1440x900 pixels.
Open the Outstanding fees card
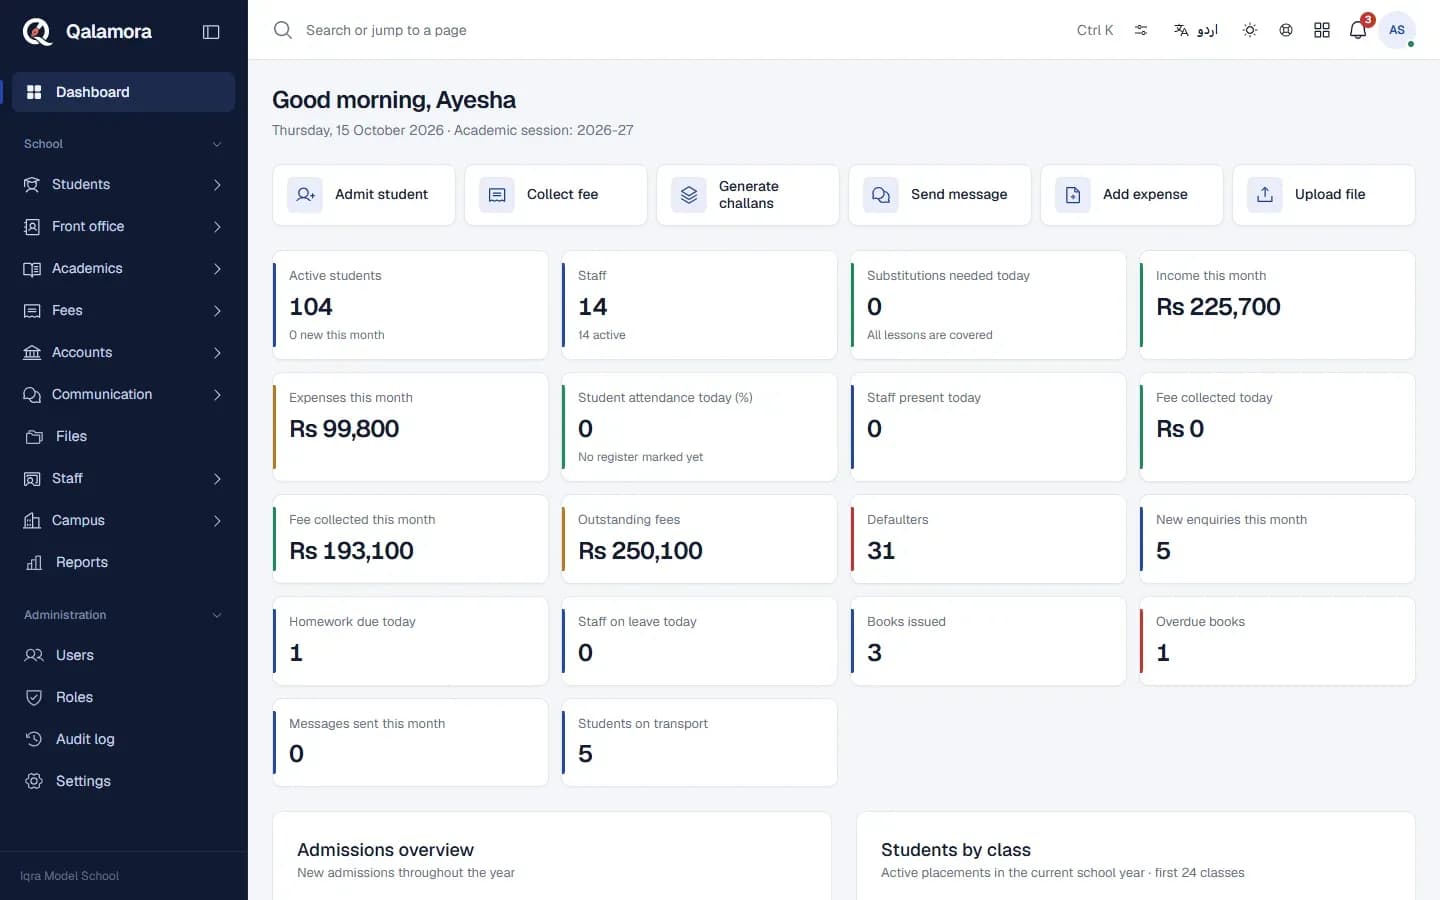pos(700,539)
